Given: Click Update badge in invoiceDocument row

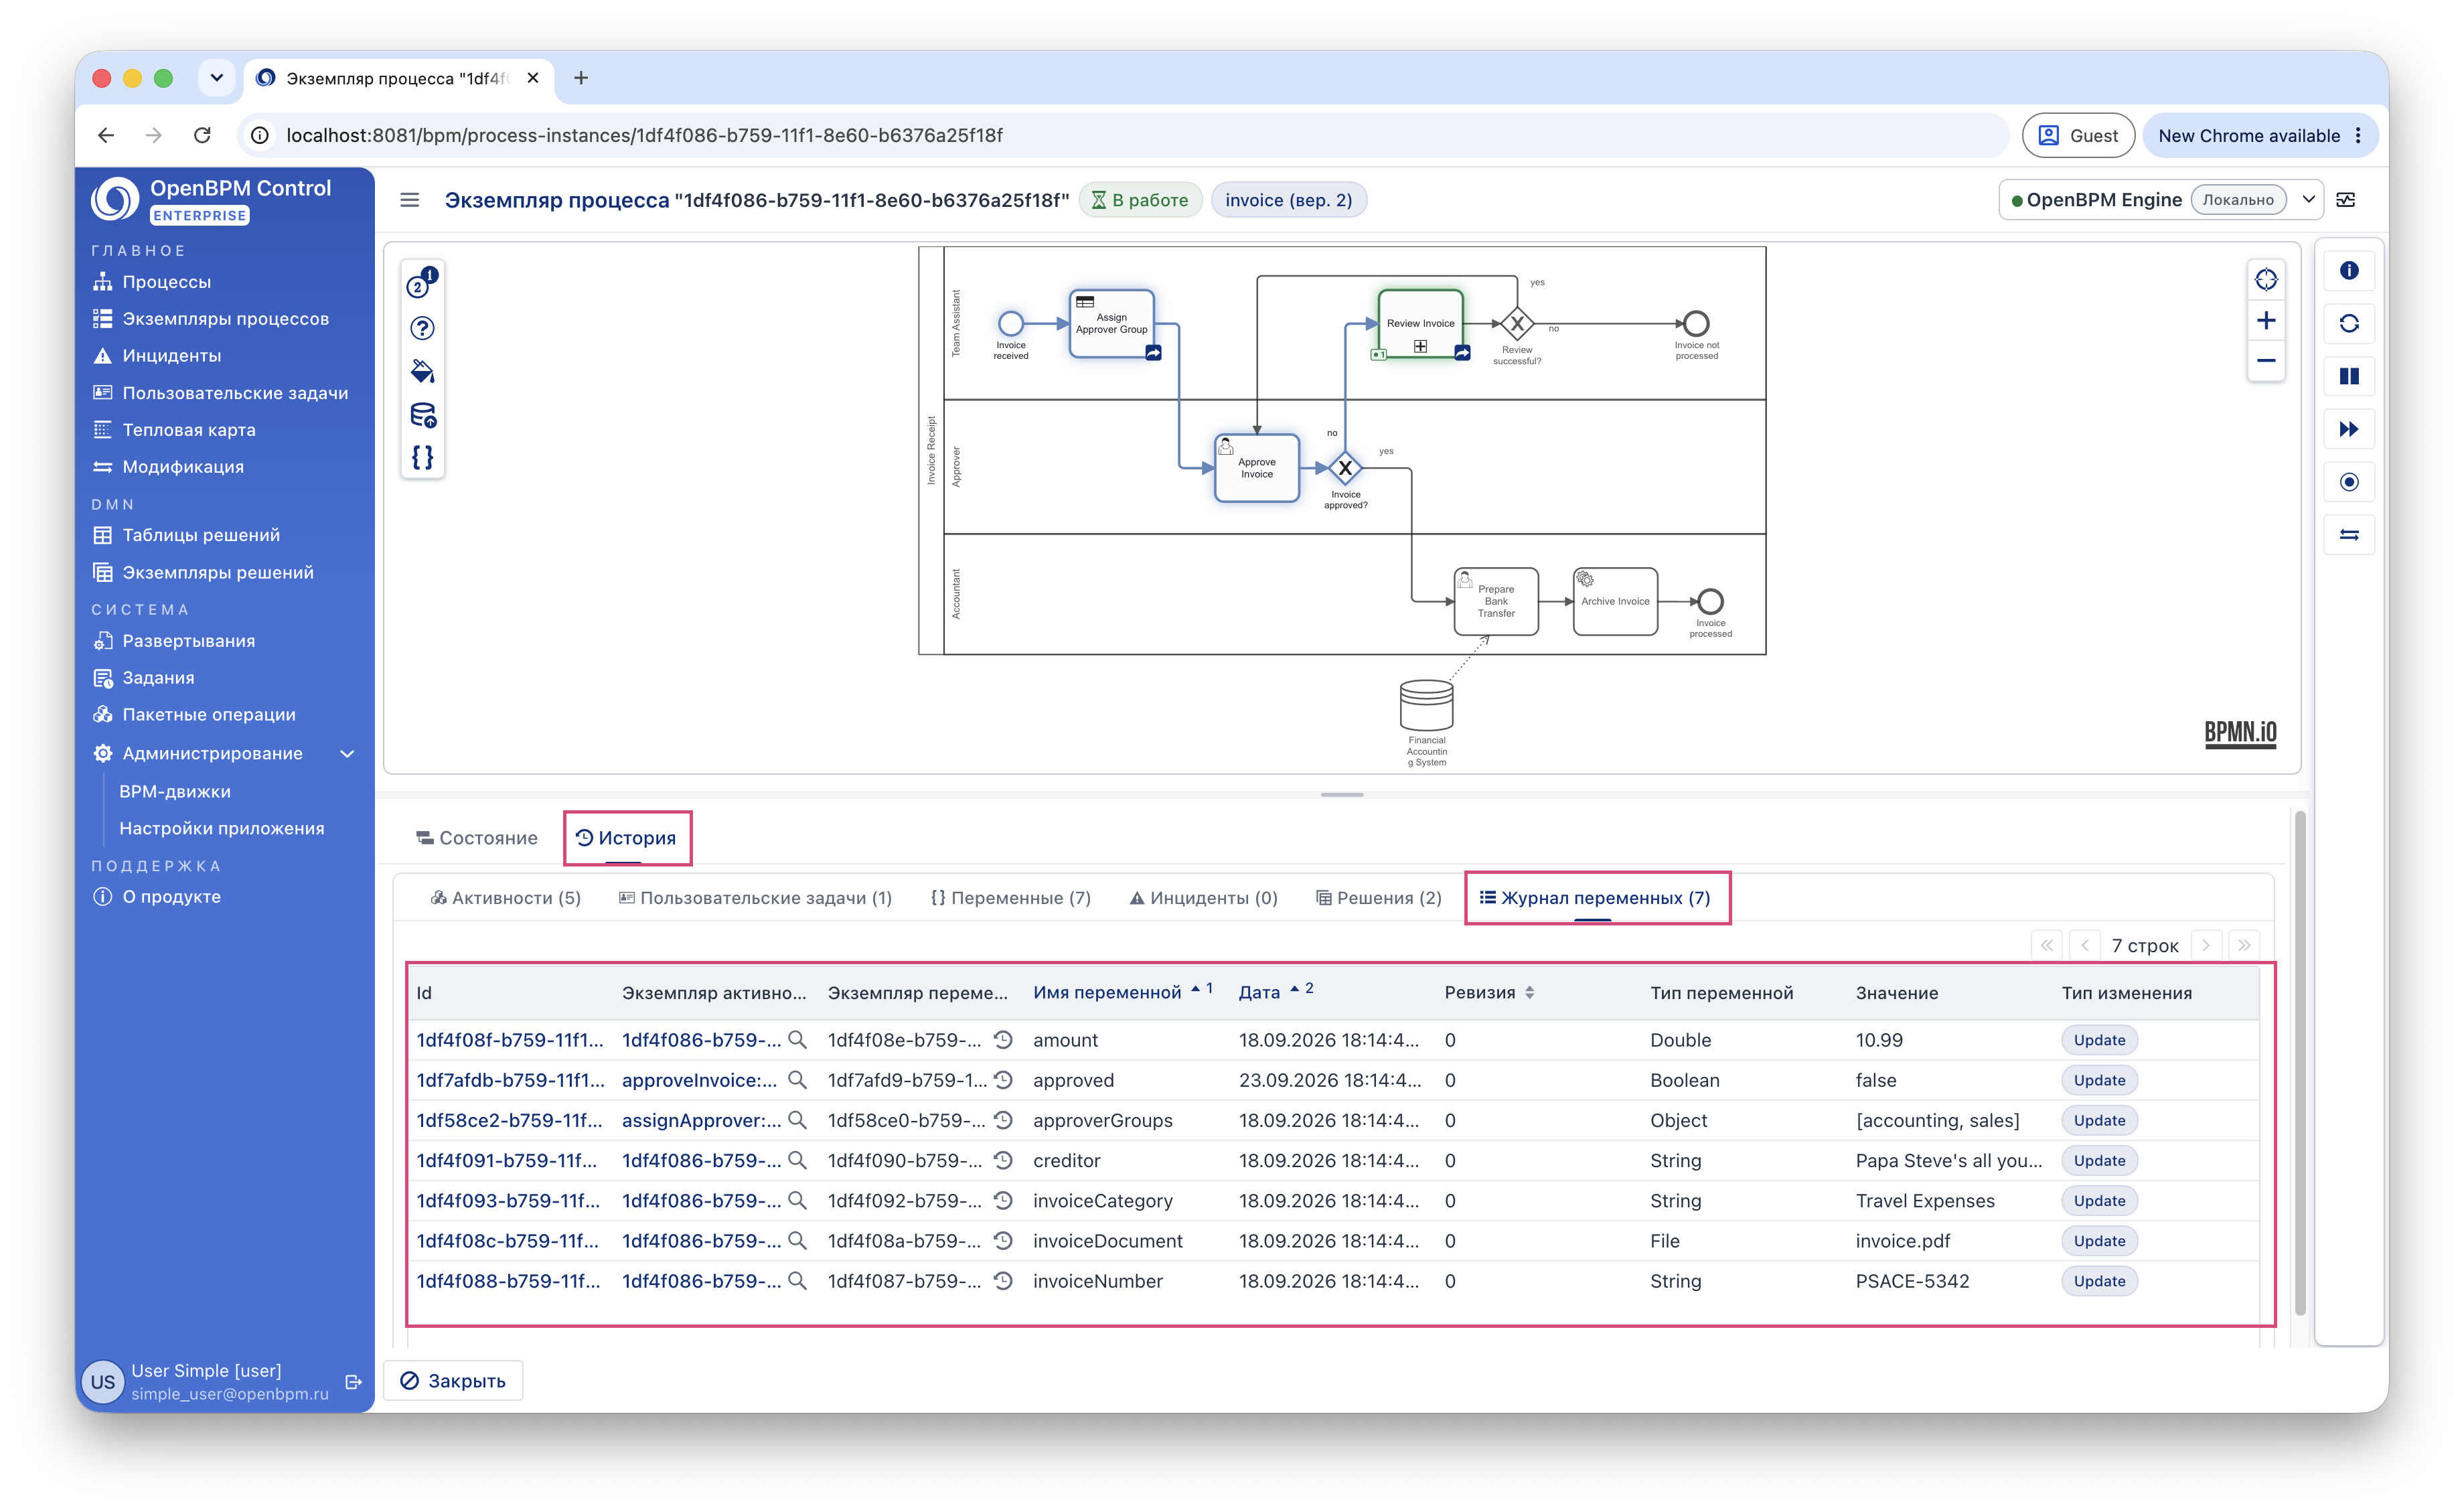Looking at the screenshot, I should coord(2099,1241).
